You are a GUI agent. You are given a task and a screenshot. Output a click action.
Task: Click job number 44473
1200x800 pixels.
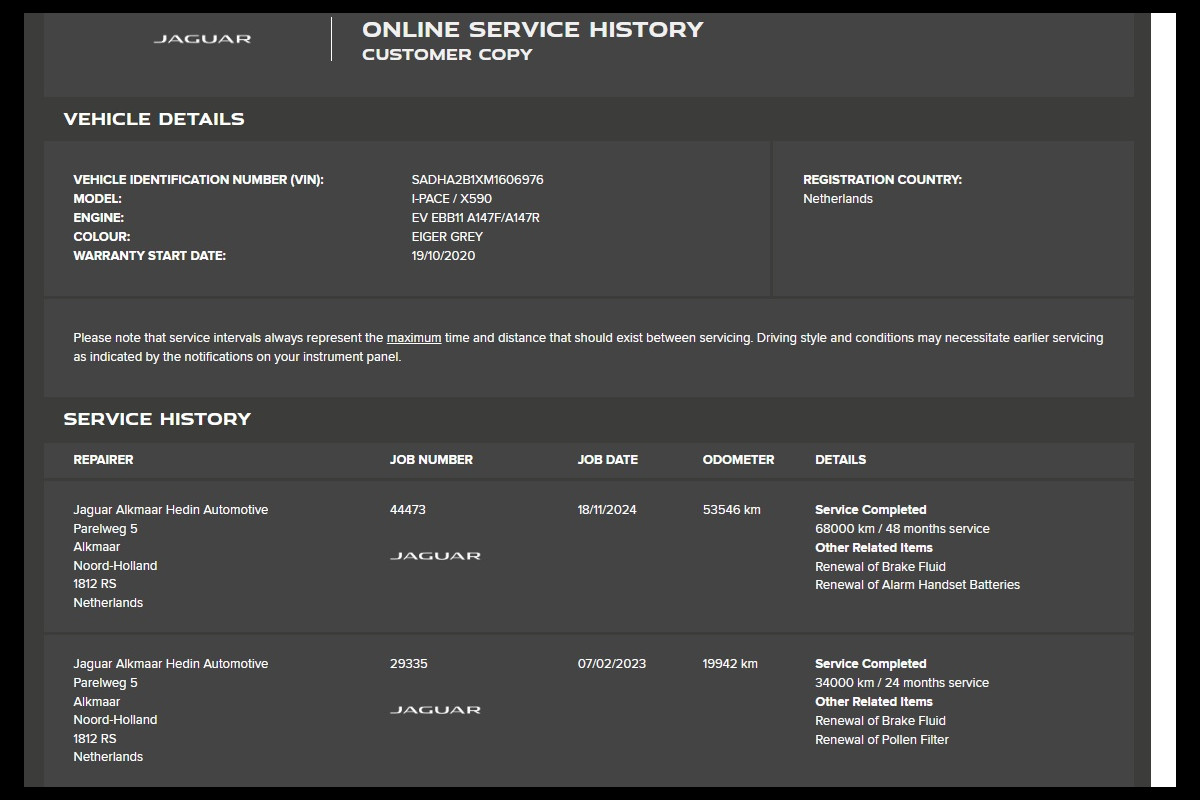pos(407,510)
